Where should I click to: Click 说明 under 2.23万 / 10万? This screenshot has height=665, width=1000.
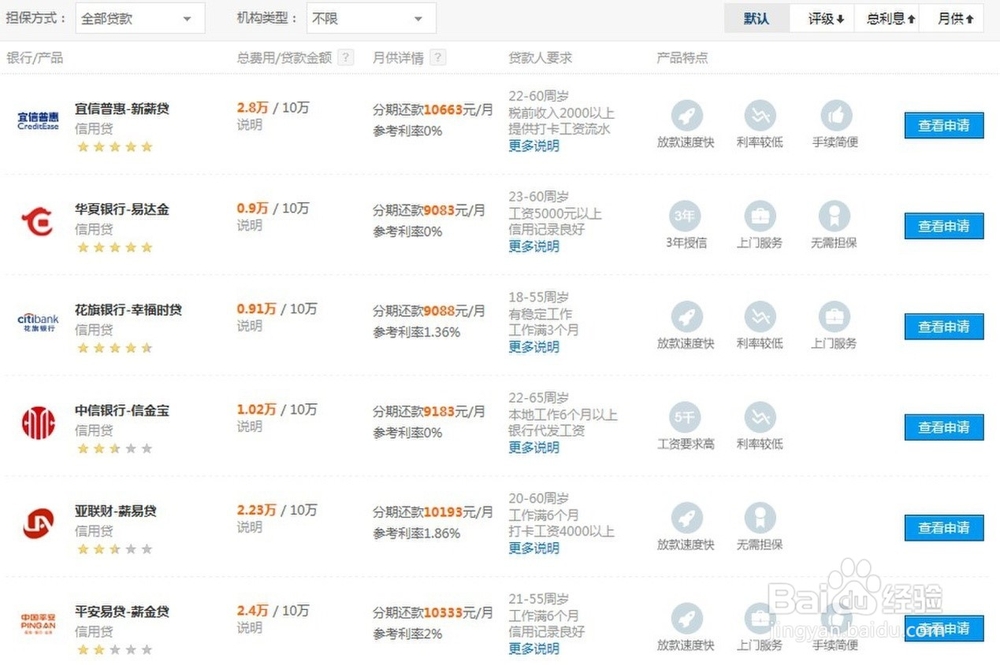[x=249, y=527]
